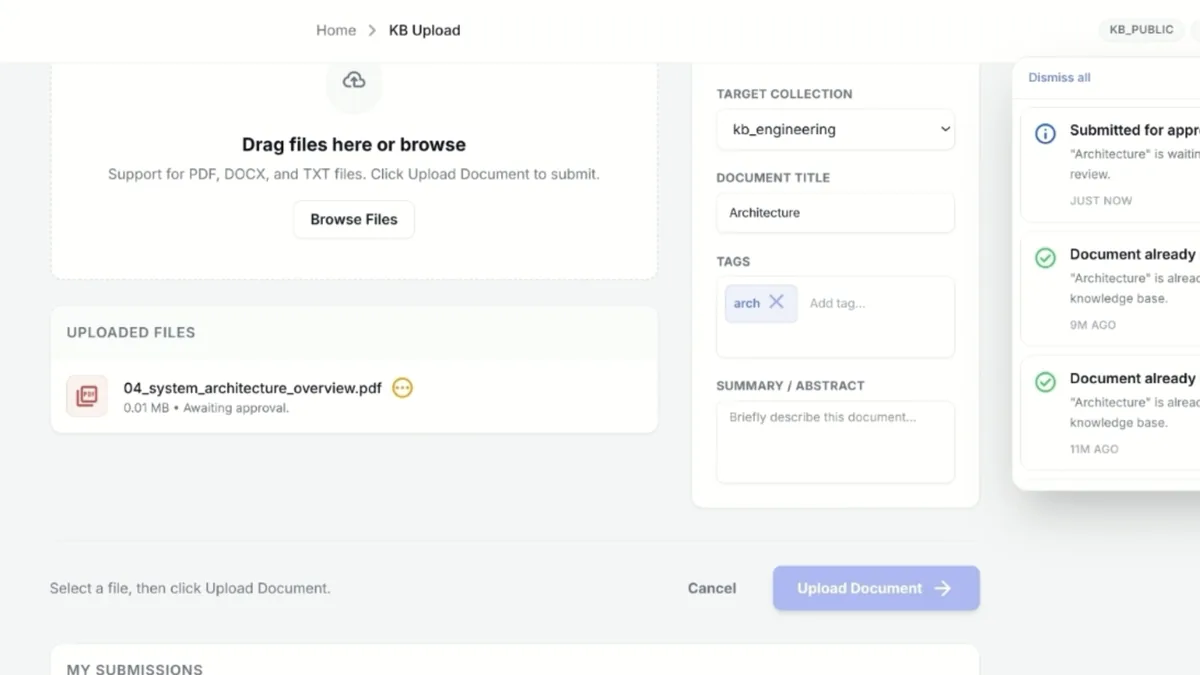
Task: Click the '0.01 MB • Awaiting approval.' status text
Action: tap(207, 408)
